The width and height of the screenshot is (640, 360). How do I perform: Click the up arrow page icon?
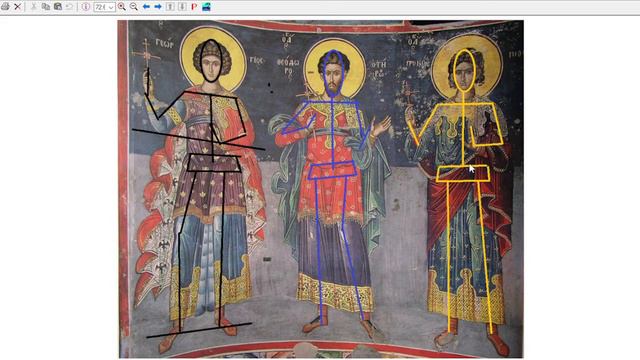coord(170,7)
